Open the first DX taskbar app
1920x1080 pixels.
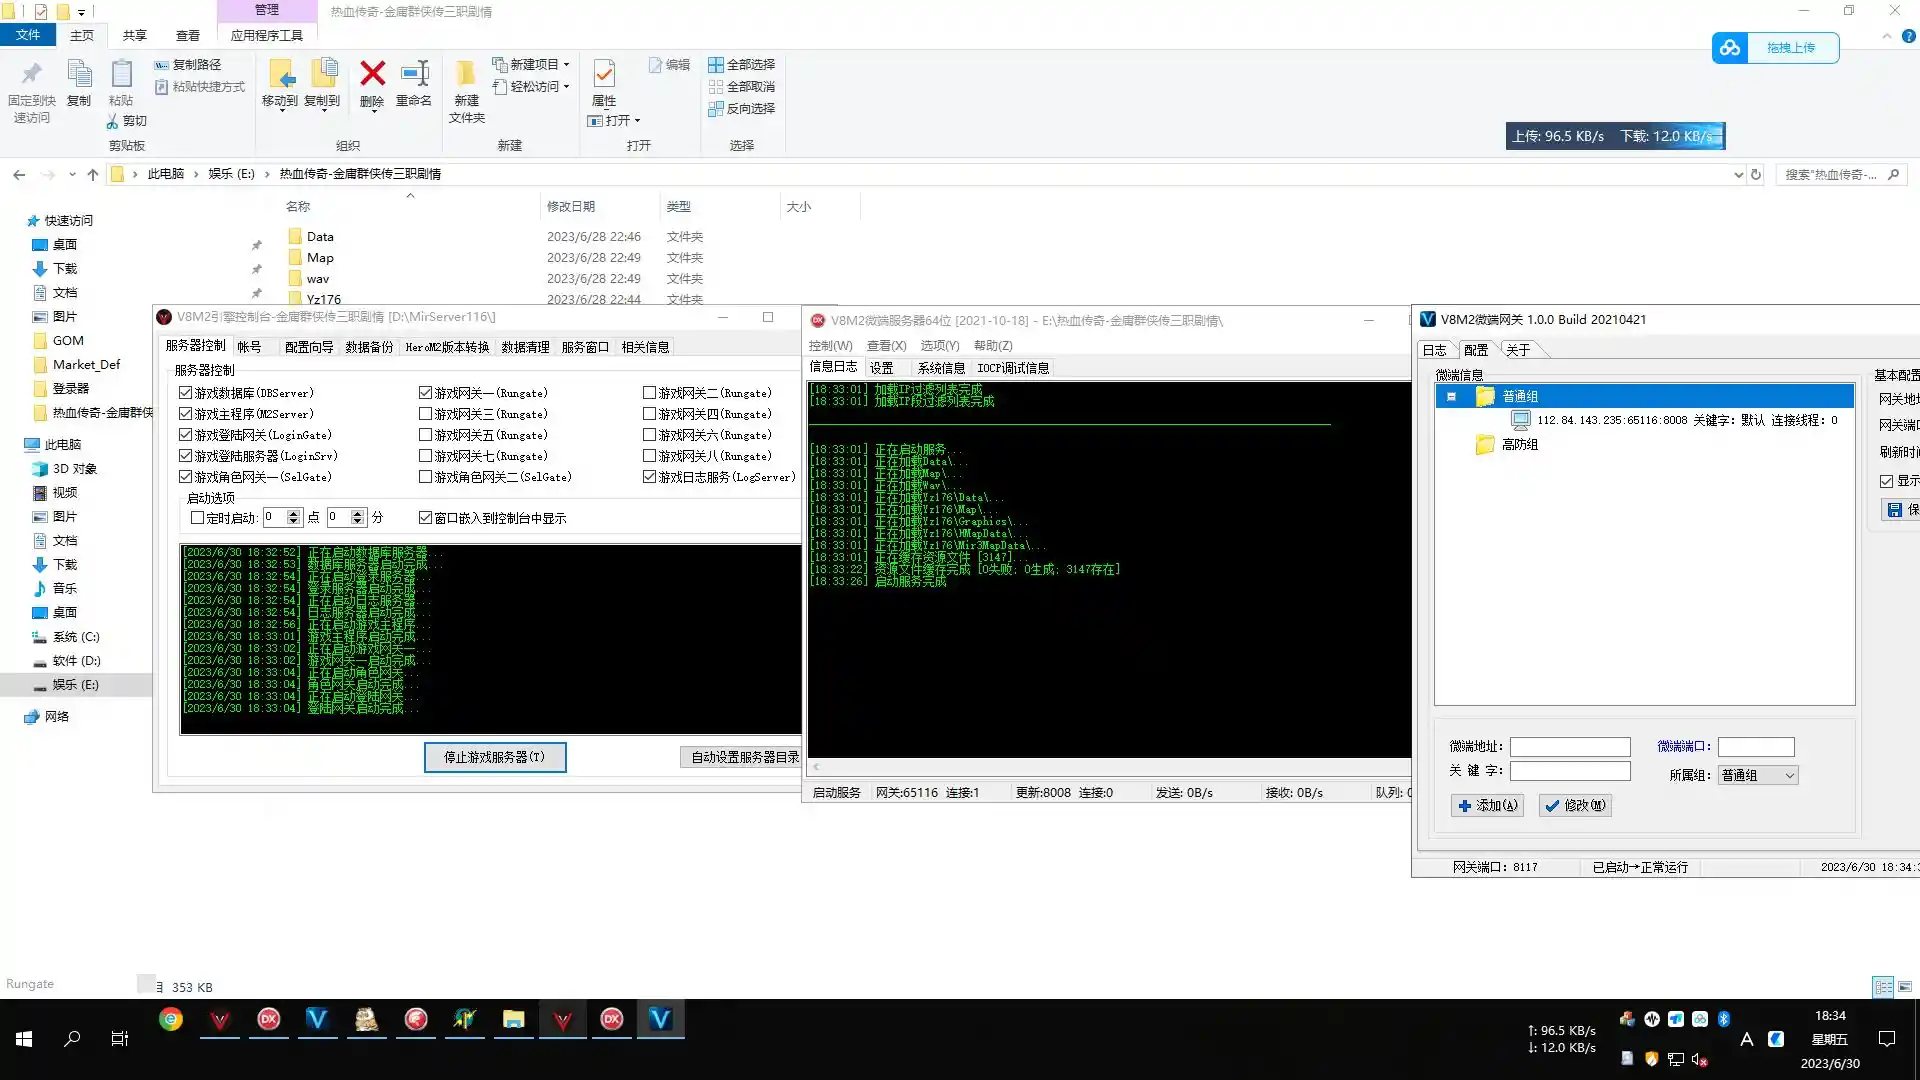(x=269, y=1019)
